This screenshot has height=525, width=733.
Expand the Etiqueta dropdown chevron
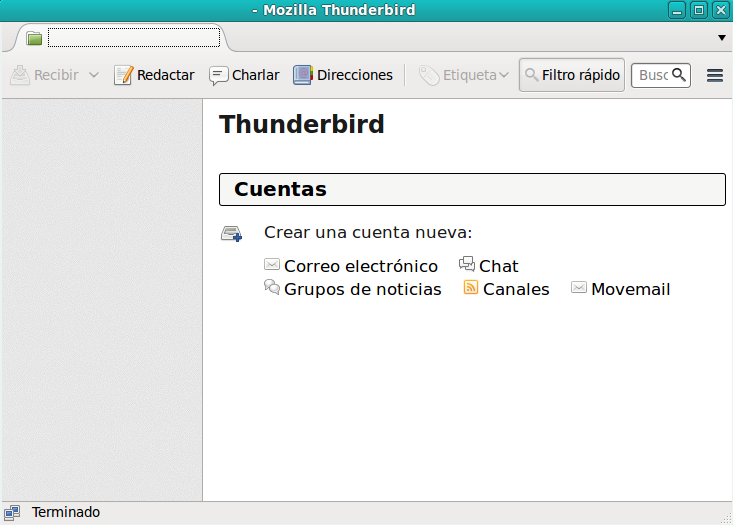click(x=503, y=75)
